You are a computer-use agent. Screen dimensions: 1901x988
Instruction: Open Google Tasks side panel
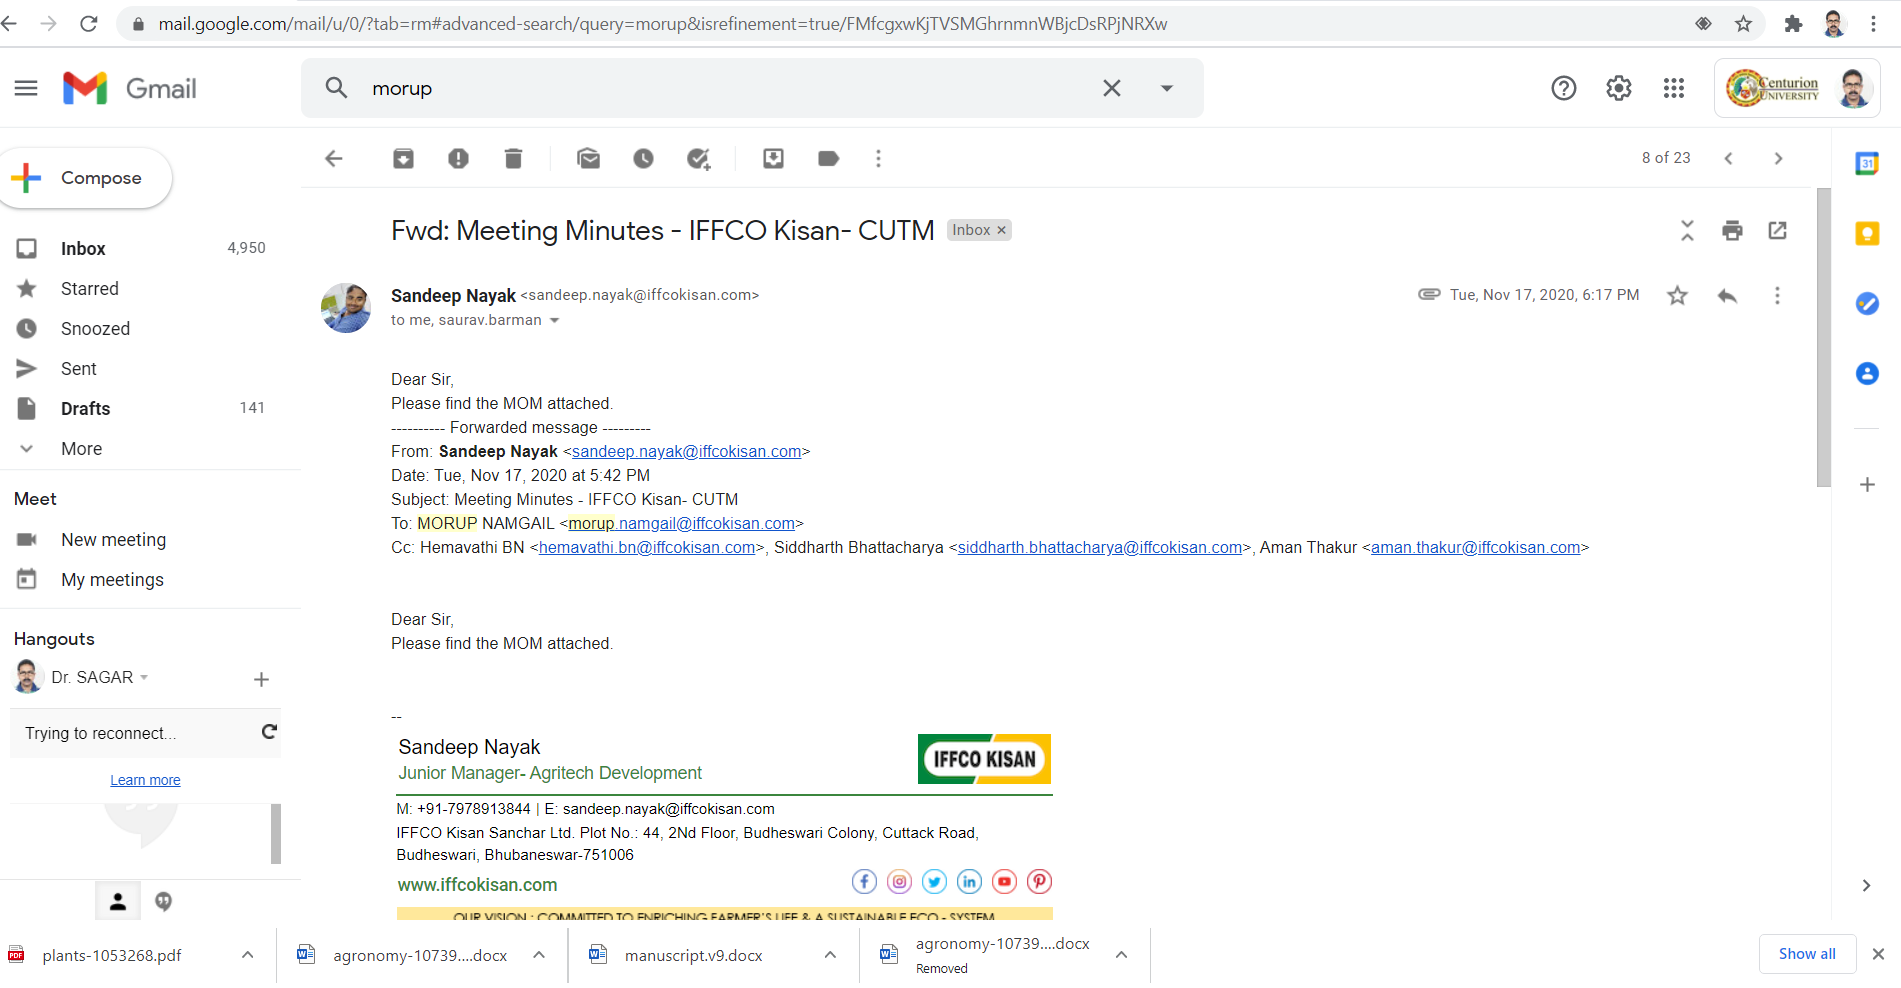[x=1867, y=303]
